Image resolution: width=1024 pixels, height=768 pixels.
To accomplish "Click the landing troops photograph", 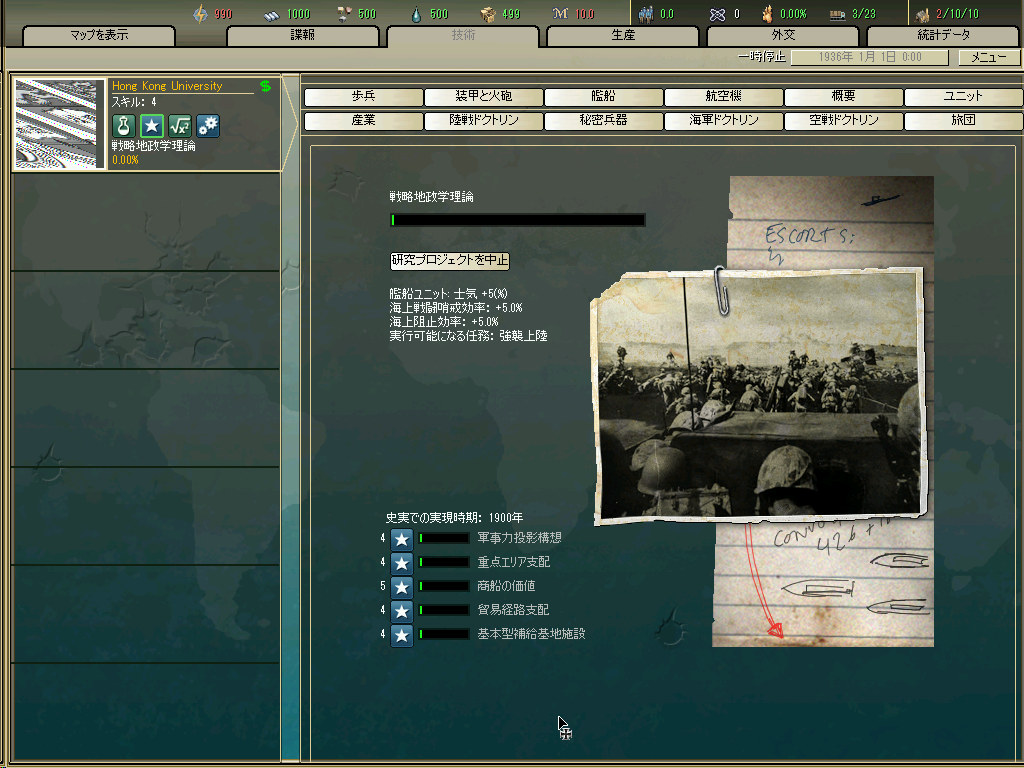I will (x=759, y=398).
